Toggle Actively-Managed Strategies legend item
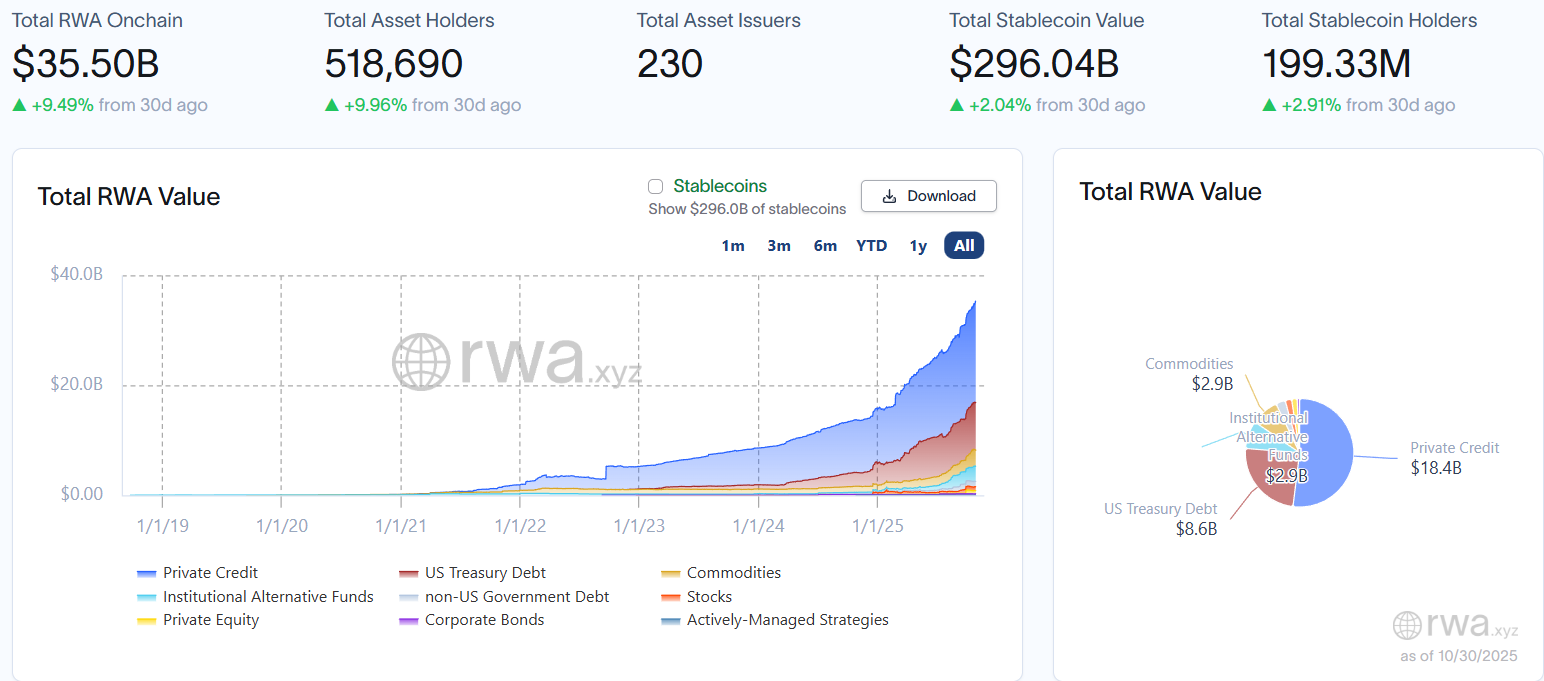Image resolution: width=1544 pixels, height=681 pixels. pyautogui.click(x=786, y=619)
